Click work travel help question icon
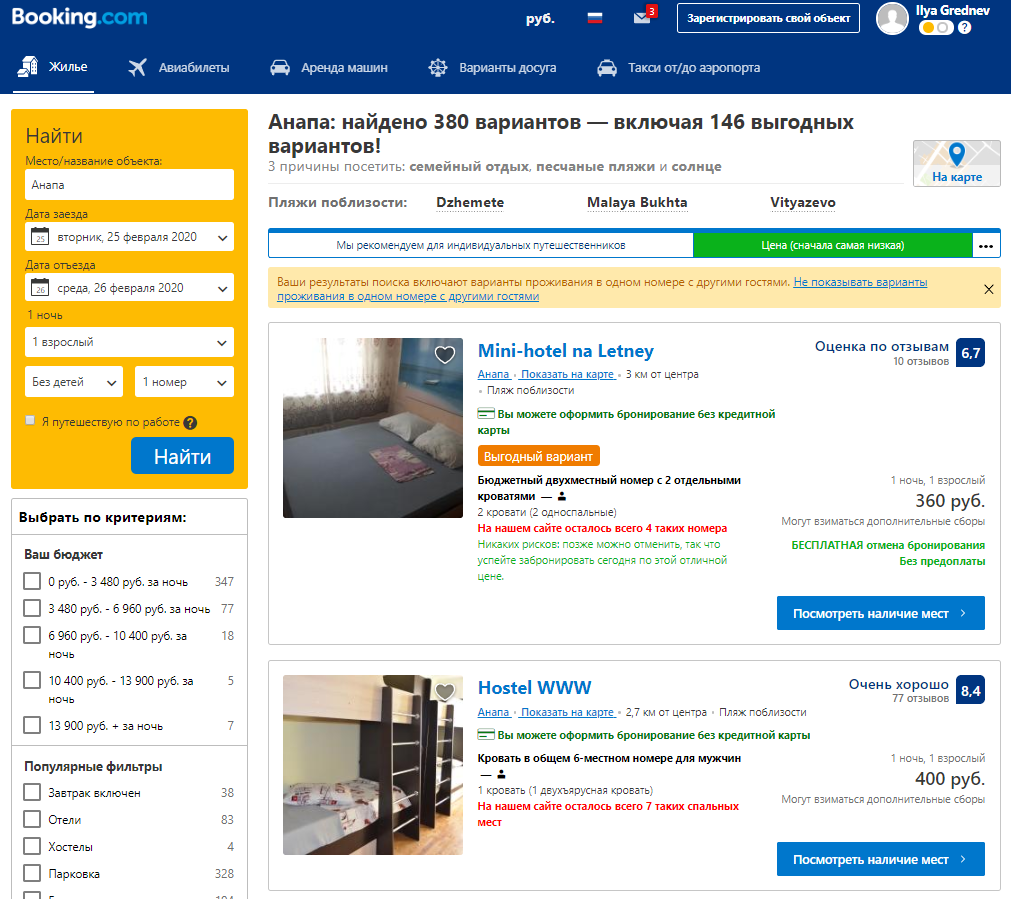This screenshot has height=899, width=1011. click(x=190, y=423)
